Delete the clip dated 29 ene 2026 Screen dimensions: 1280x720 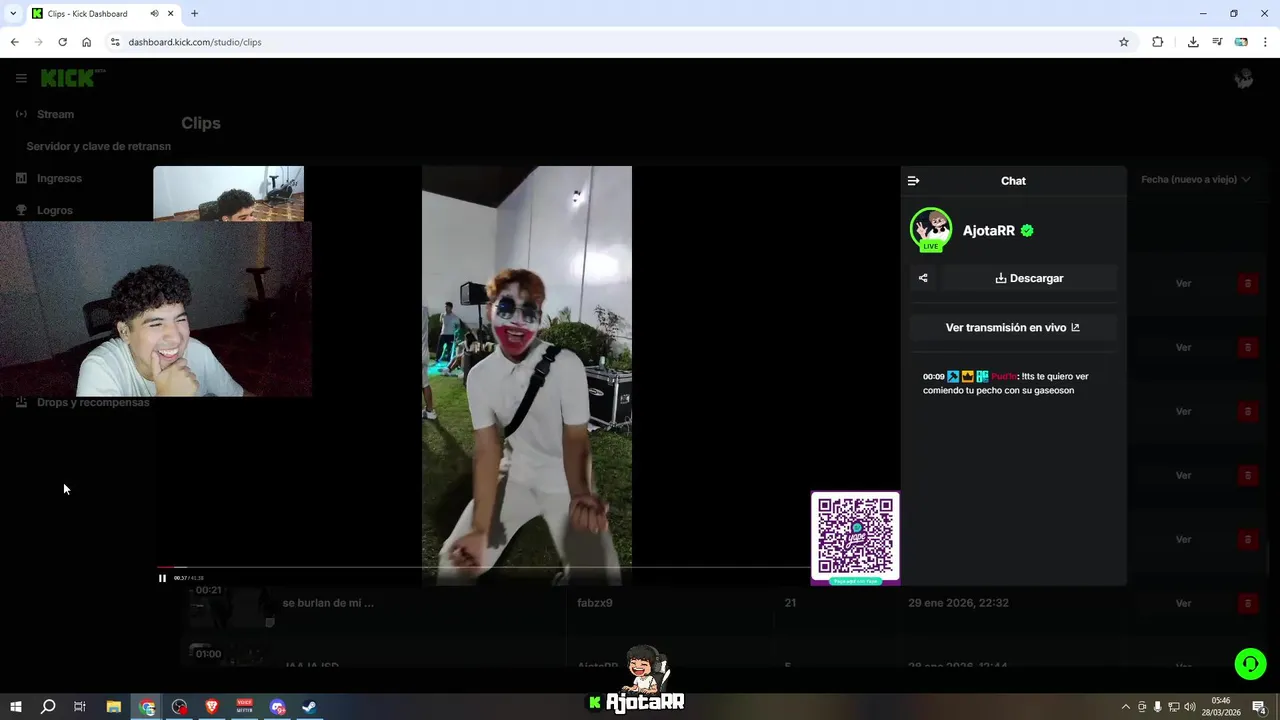[x=1247, y=603]
